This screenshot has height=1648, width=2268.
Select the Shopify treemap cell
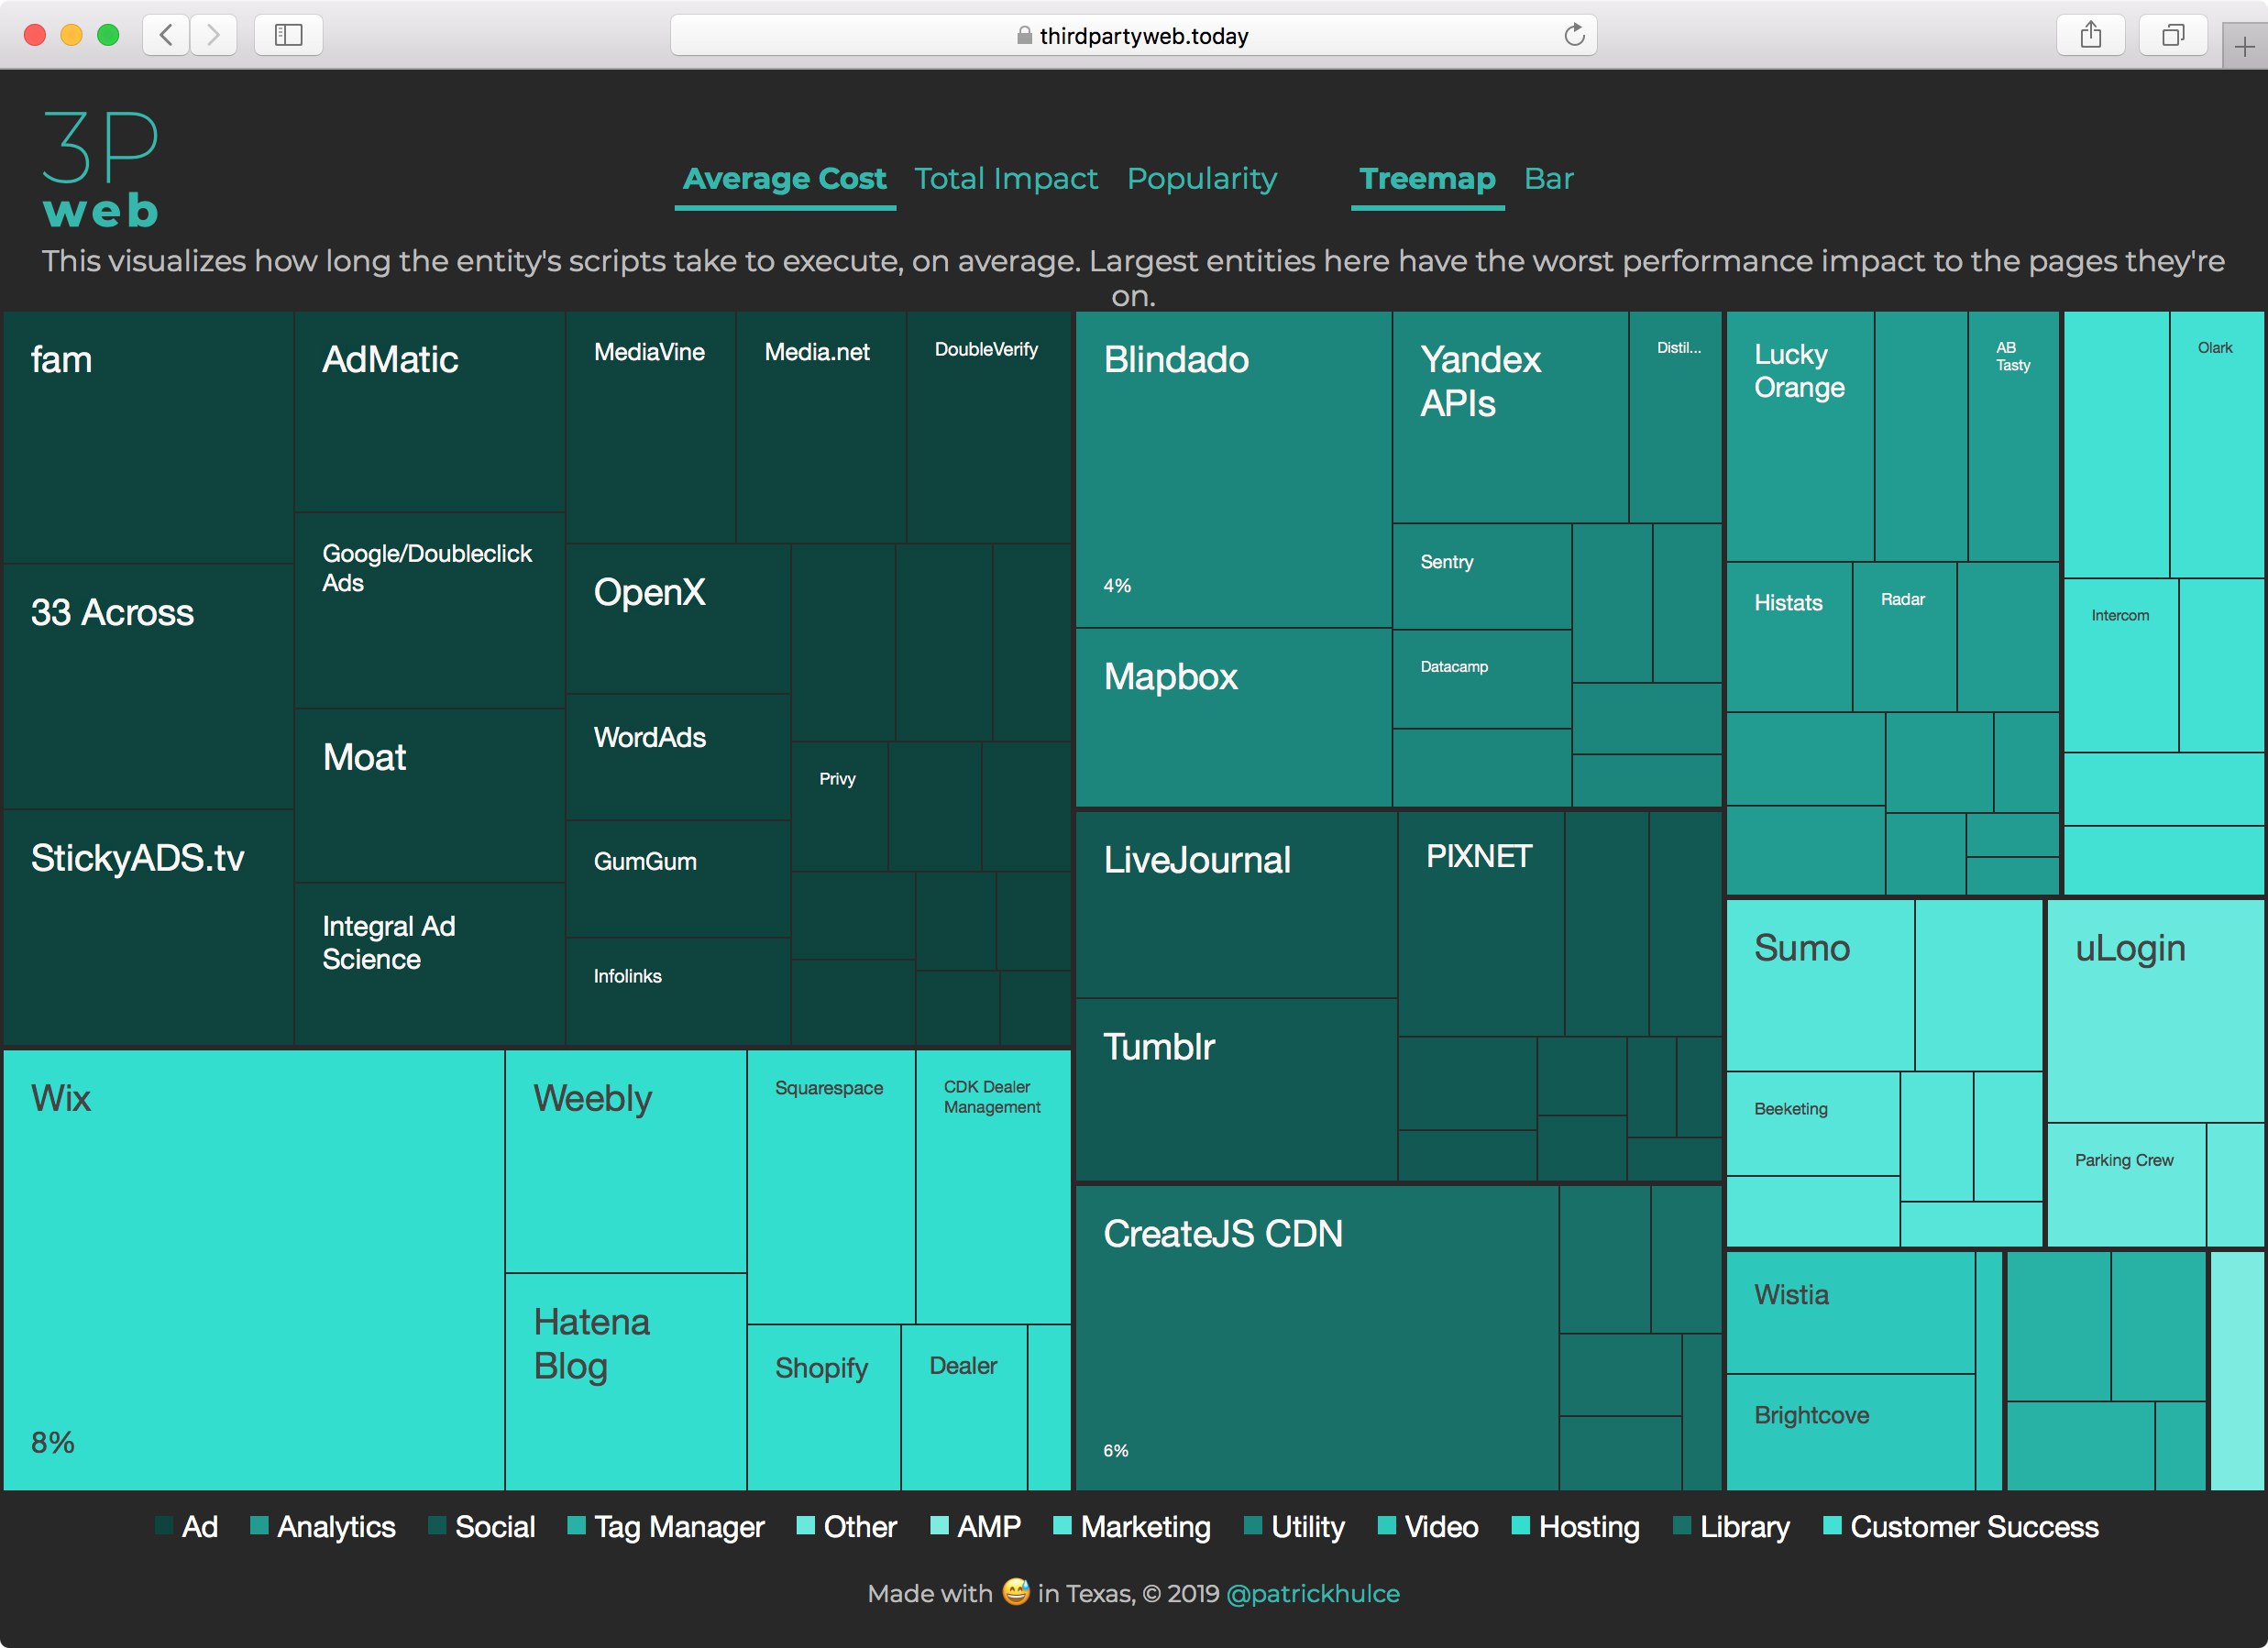824,1407
